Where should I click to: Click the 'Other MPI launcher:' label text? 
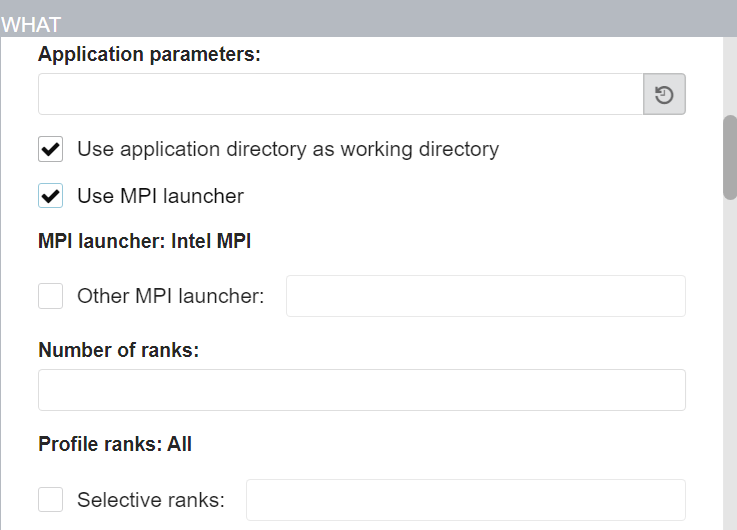click(170, 296)
